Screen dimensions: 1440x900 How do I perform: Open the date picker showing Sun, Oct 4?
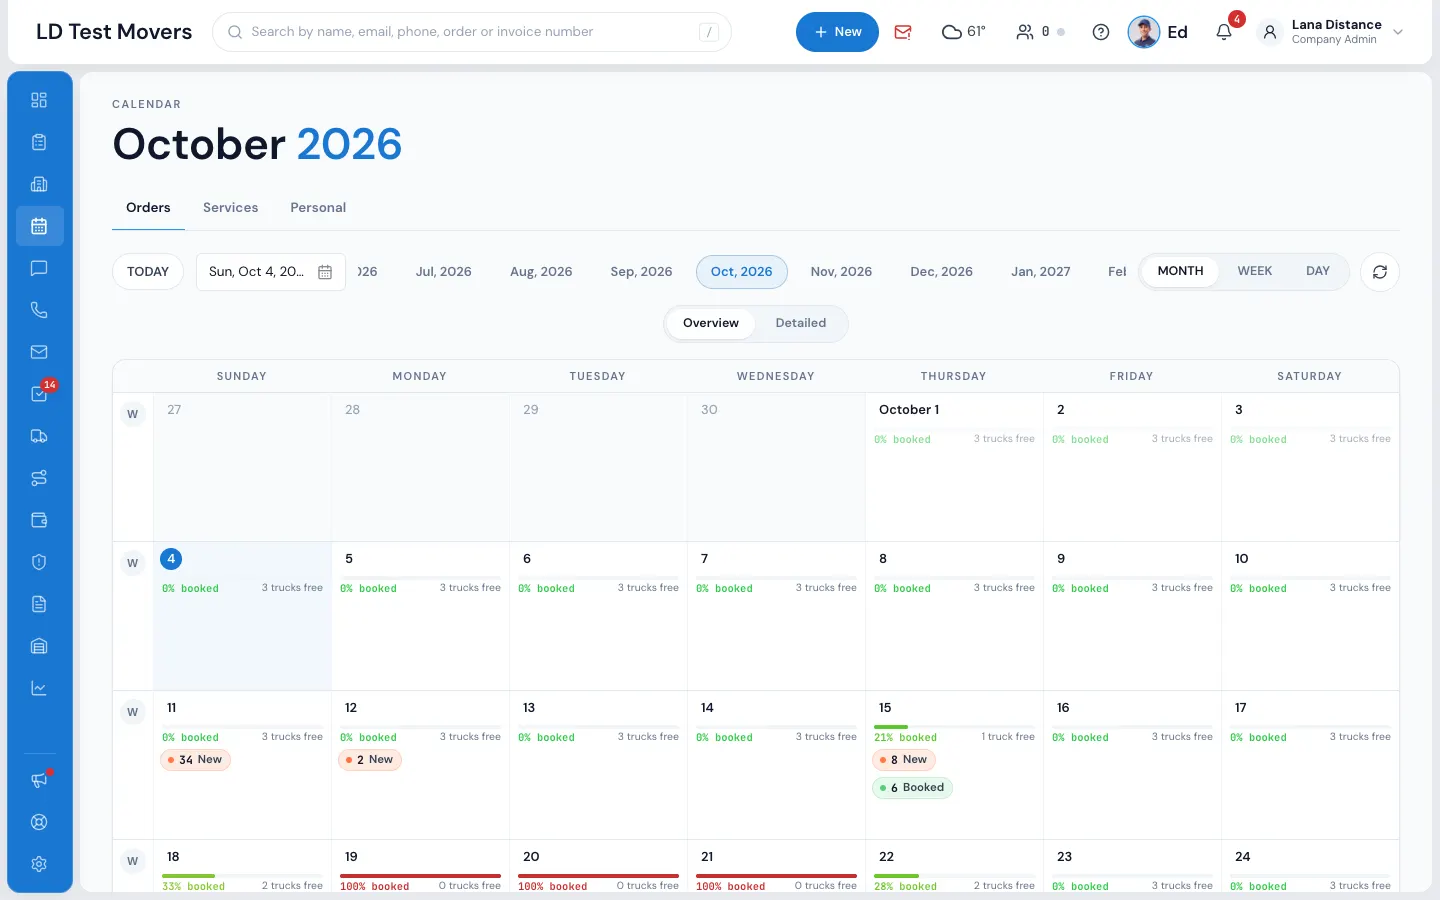pos(271,272)
